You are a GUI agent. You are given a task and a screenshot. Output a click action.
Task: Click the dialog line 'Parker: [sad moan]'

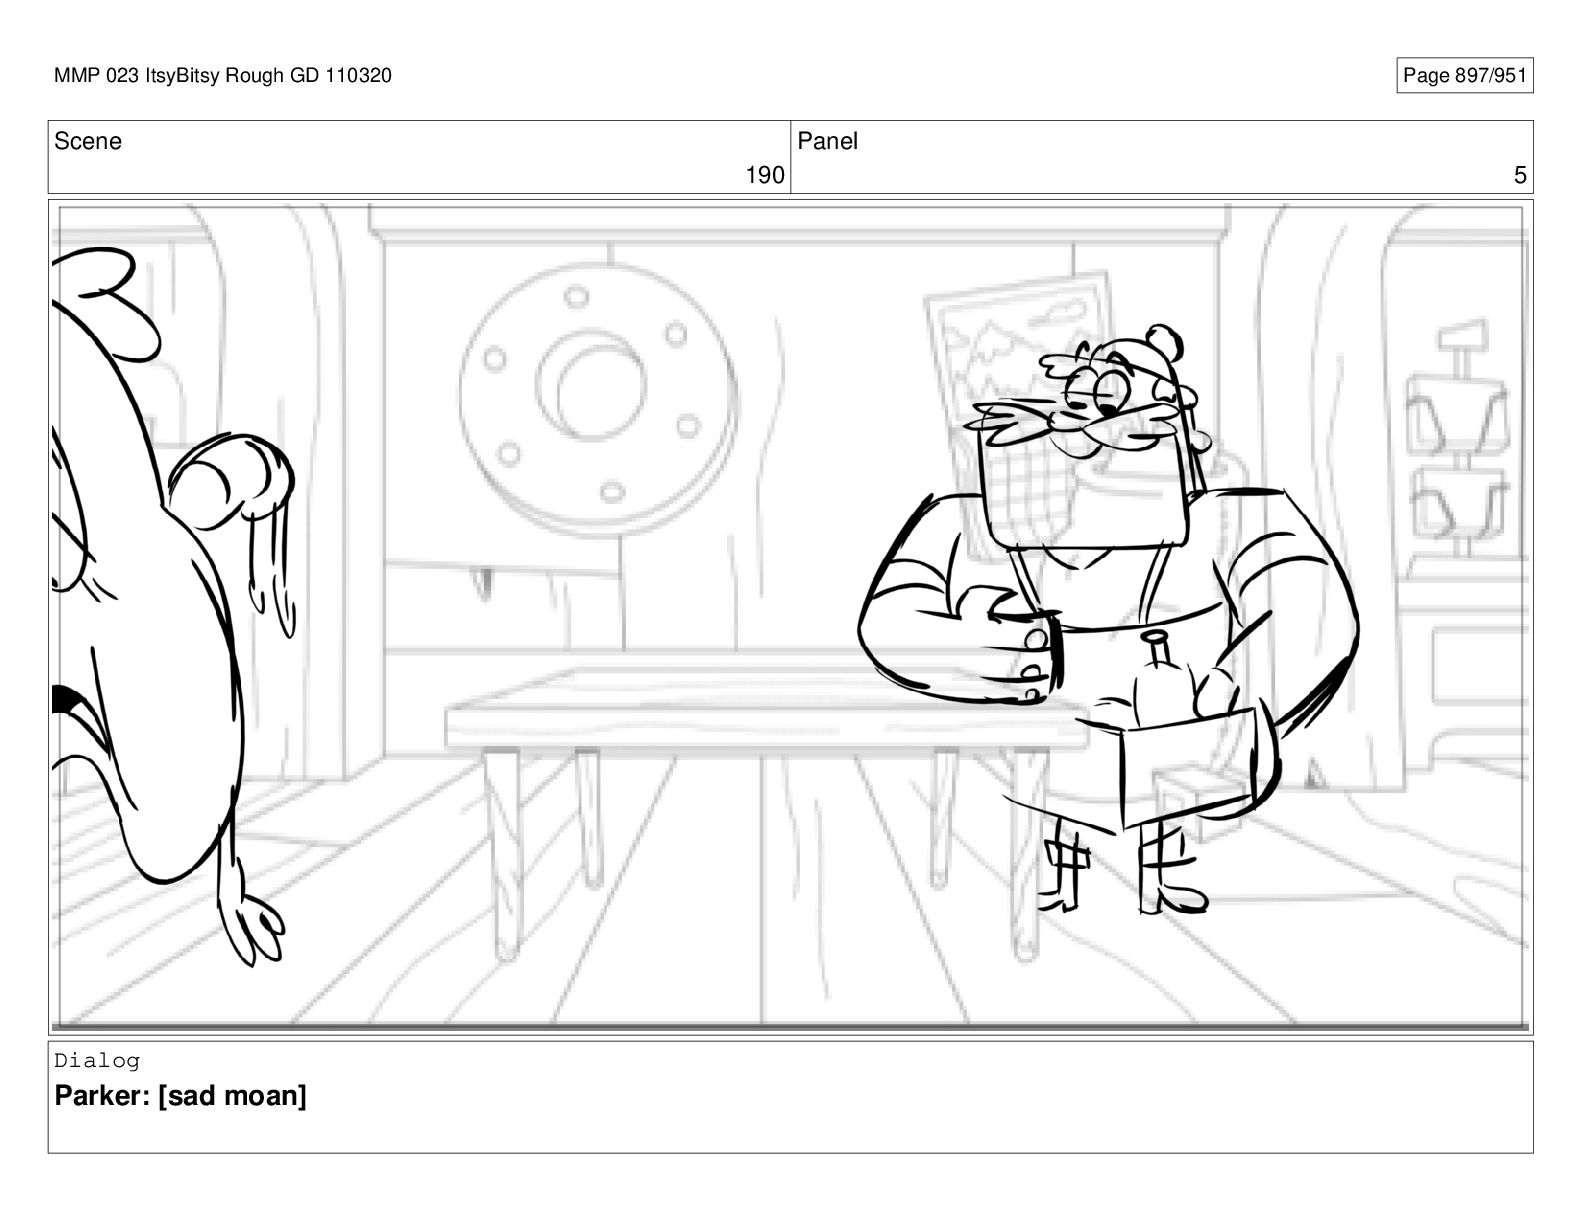tap(180, 1096)
